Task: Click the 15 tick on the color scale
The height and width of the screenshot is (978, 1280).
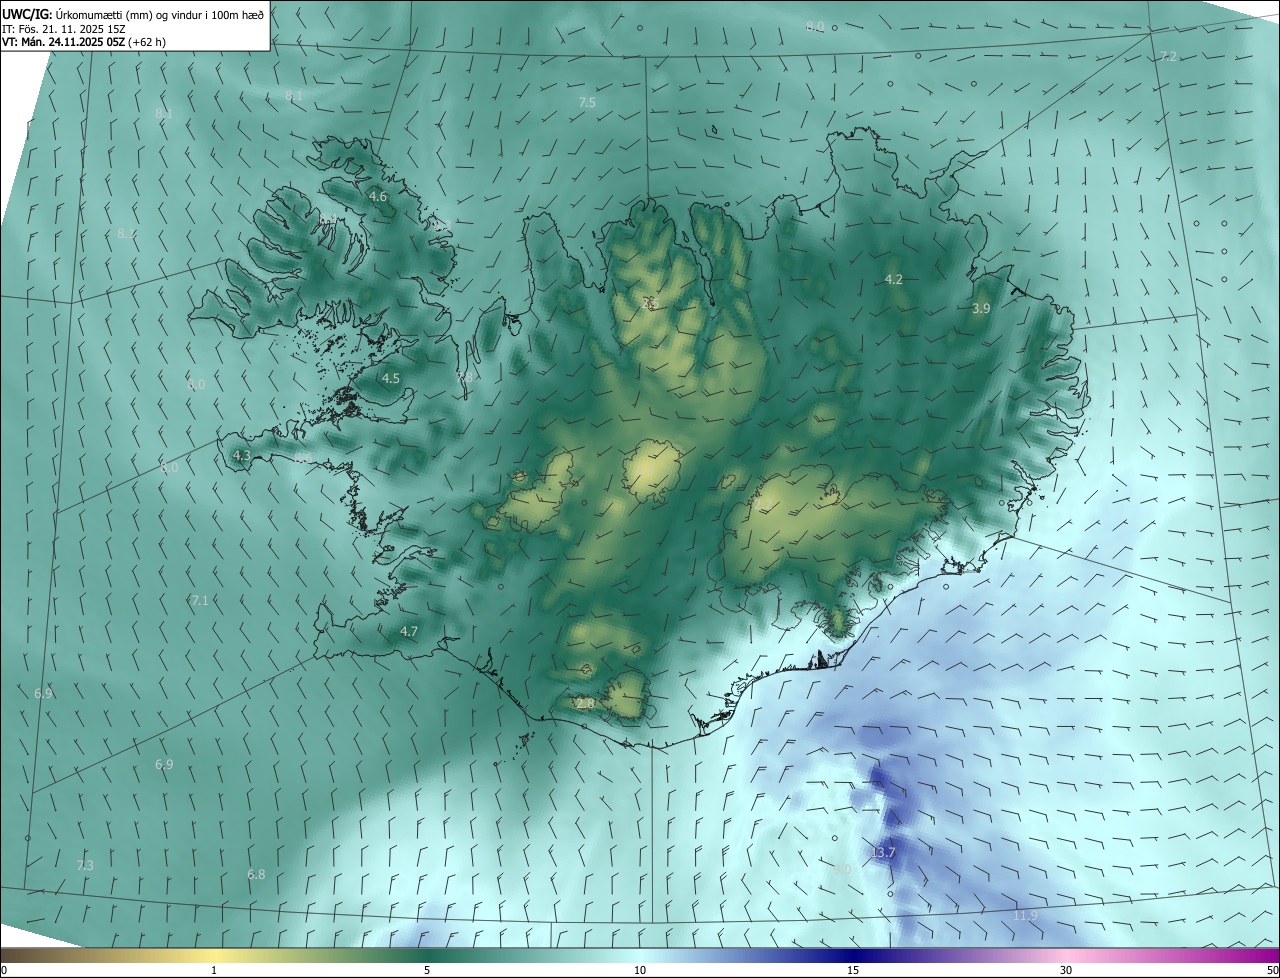Action: tap(853, 970)
